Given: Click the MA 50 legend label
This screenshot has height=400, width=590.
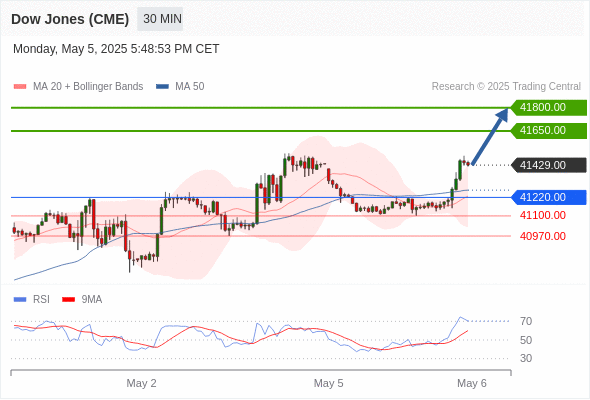Looking at the screenshot, I should point(190,87).
